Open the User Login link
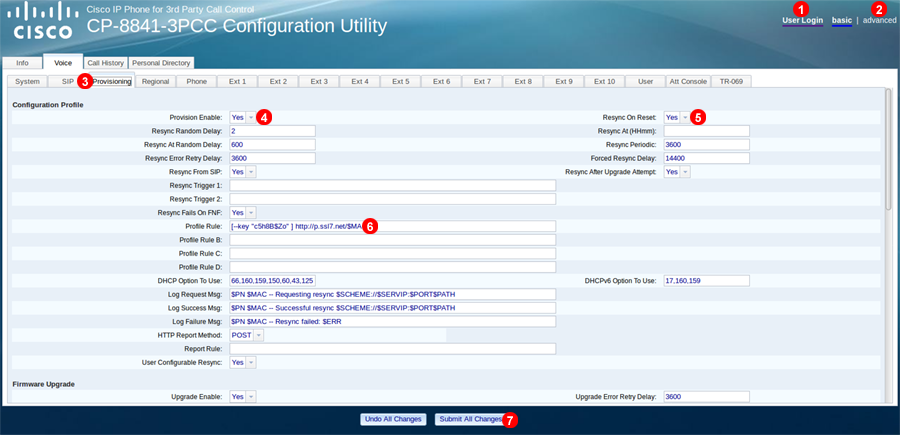The height and width of the screenshot is (435, 900). click(x=802, y=21)
